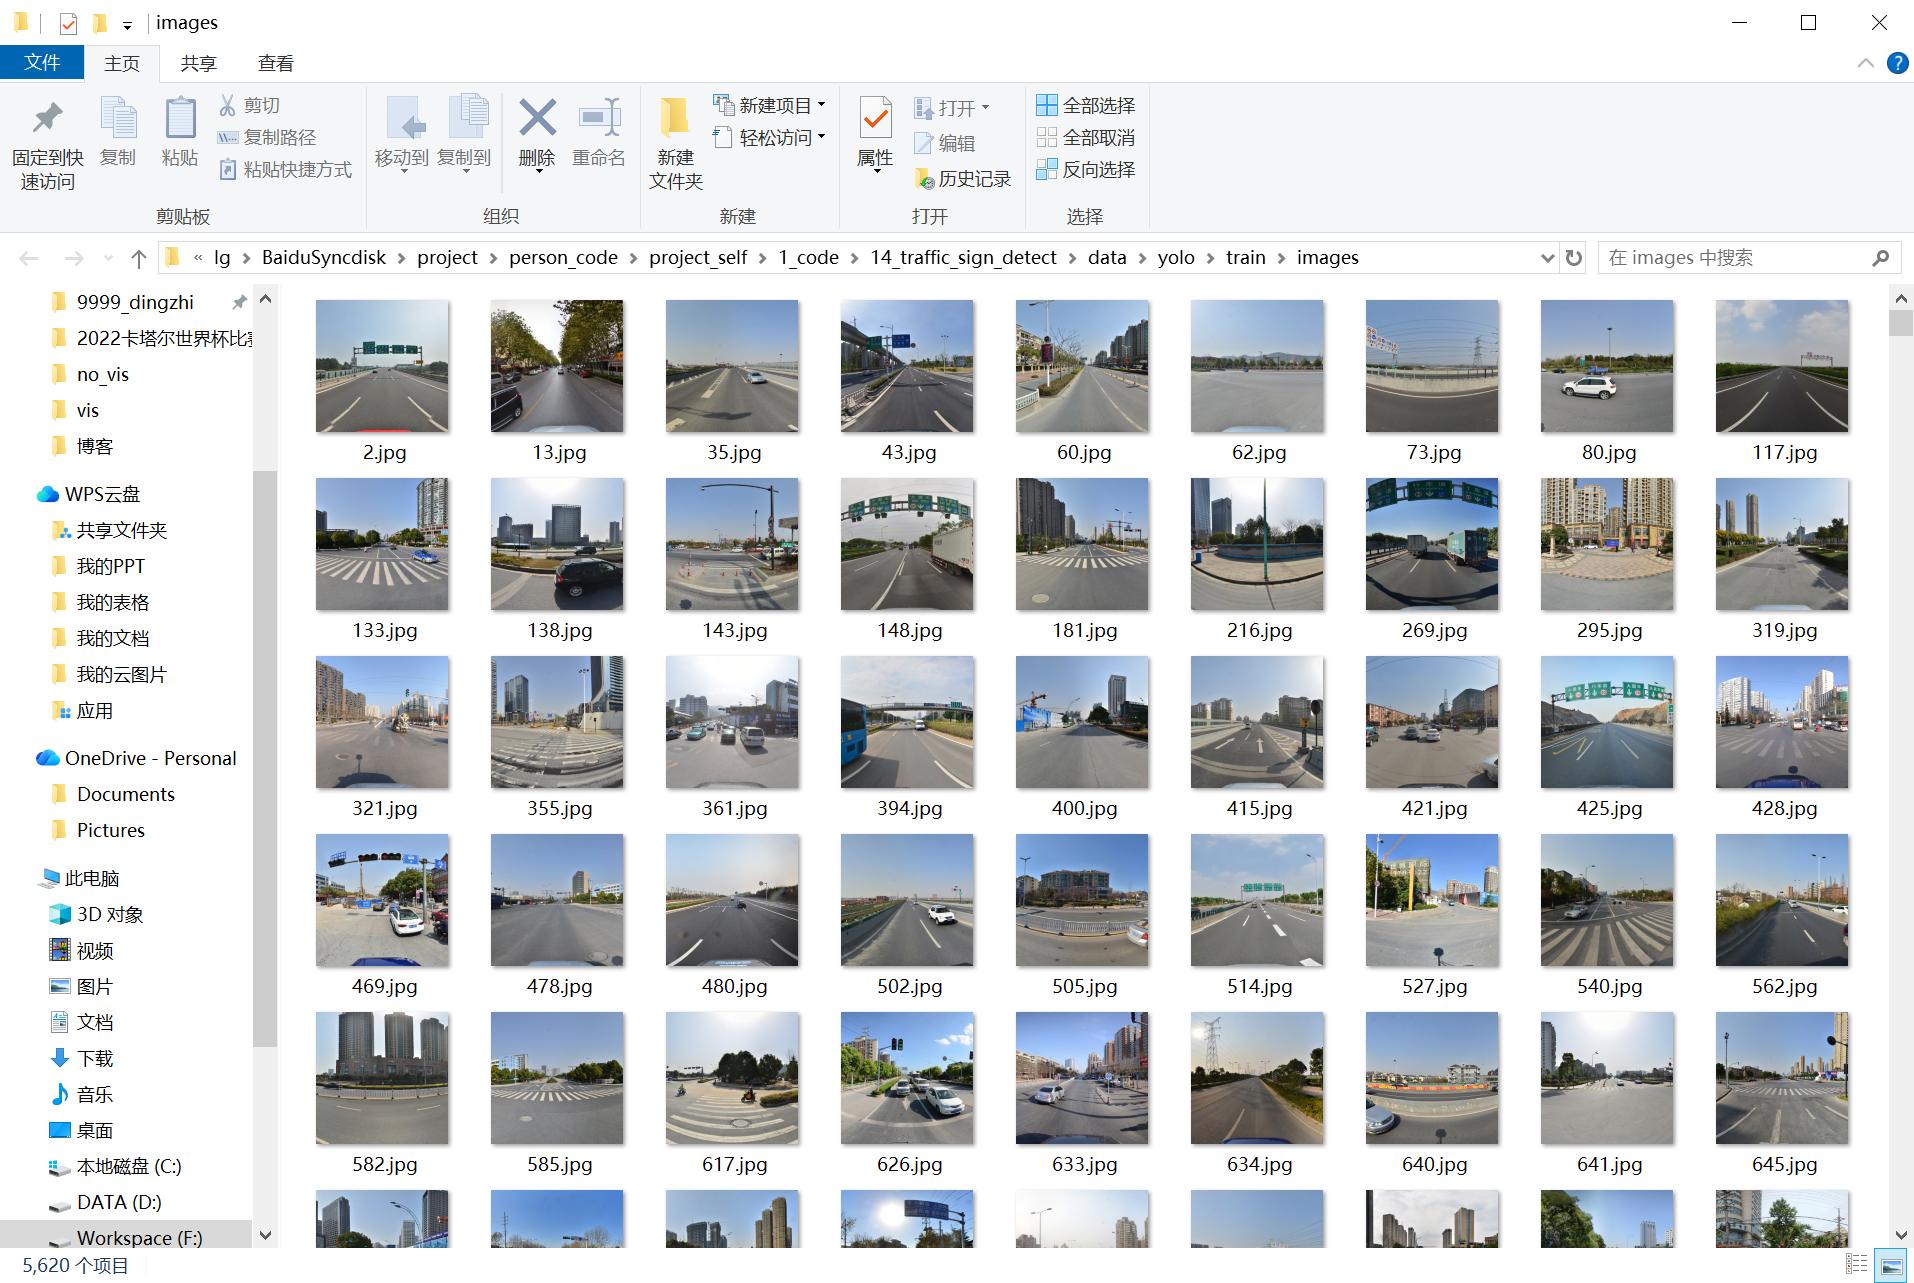Select the 626.jpg thumbnail
Image resolution: width=1914 pixels, height=1283 pixels.
point(907,1078)
